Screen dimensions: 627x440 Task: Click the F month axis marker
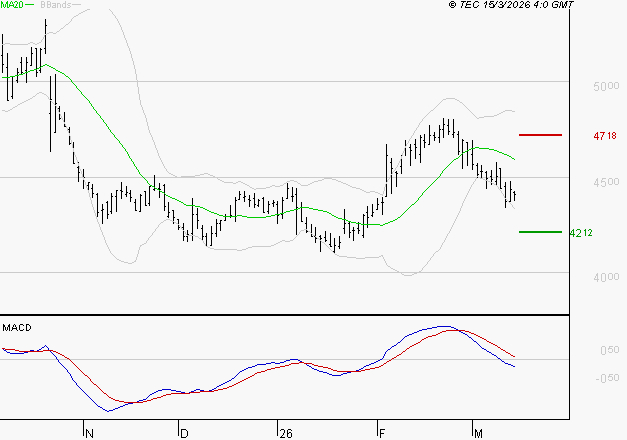(382, 433)
